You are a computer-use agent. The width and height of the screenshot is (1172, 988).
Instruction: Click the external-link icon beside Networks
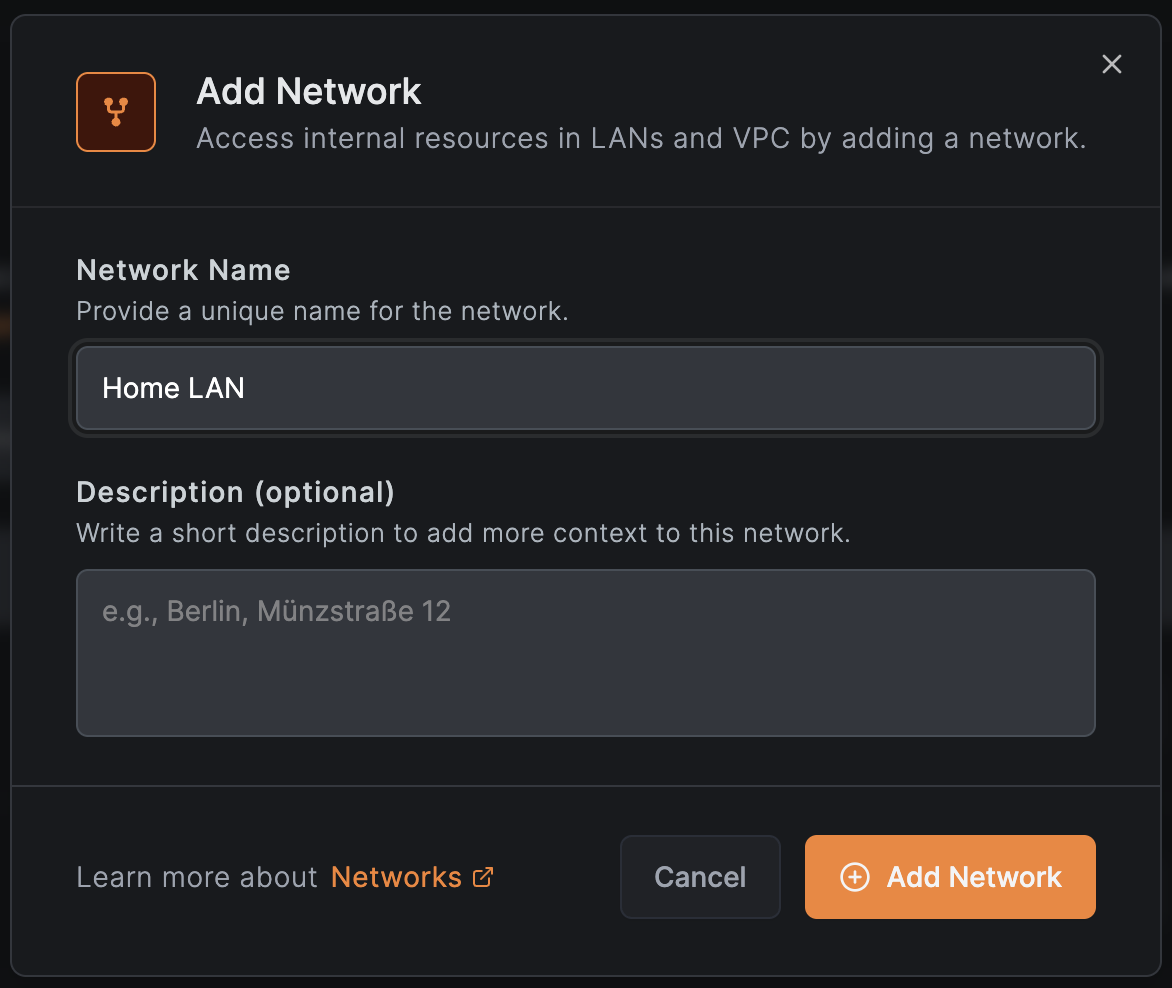pos(484,877)
